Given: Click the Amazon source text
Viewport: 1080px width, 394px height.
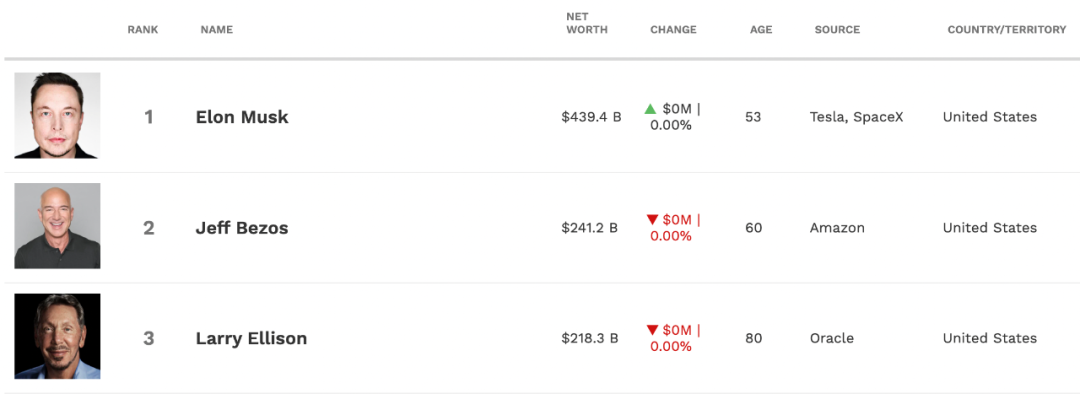Looking at the screenshot, I should pos(837,227).
